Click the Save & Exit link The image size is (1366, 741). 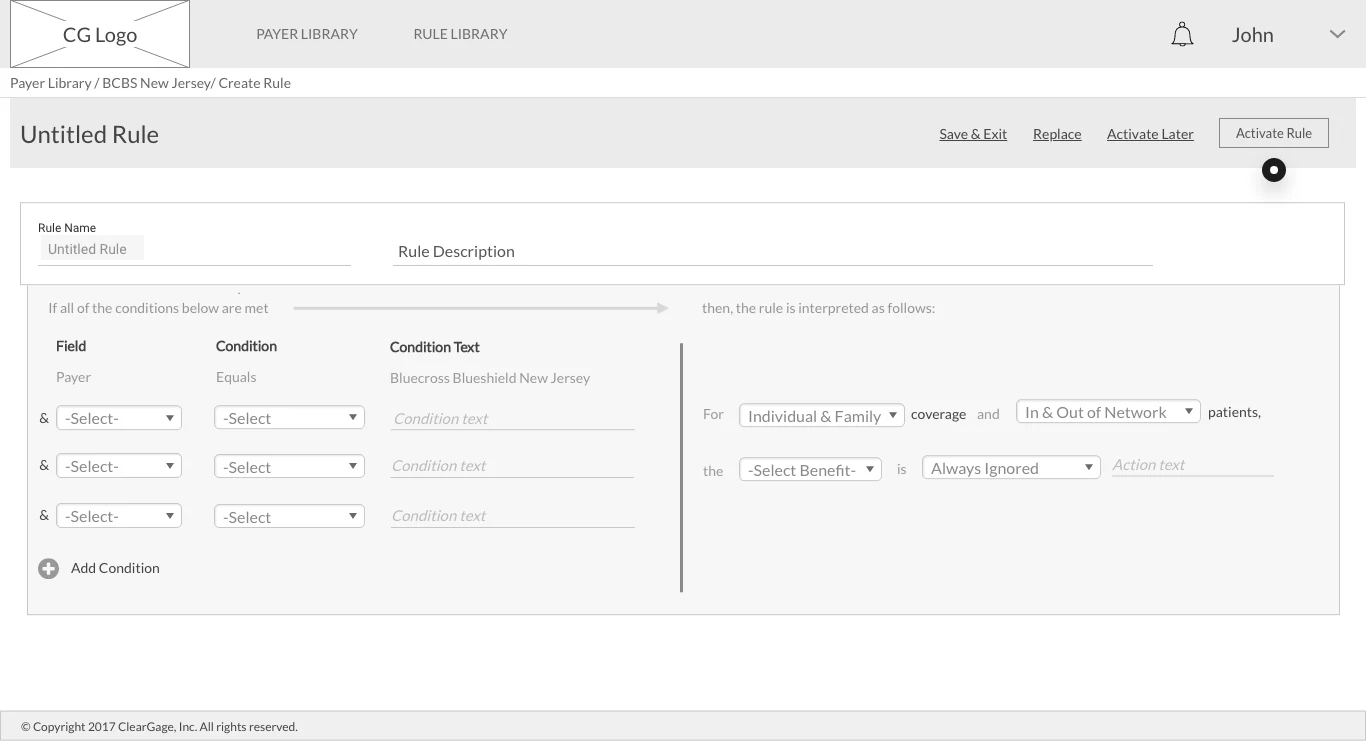973,134
